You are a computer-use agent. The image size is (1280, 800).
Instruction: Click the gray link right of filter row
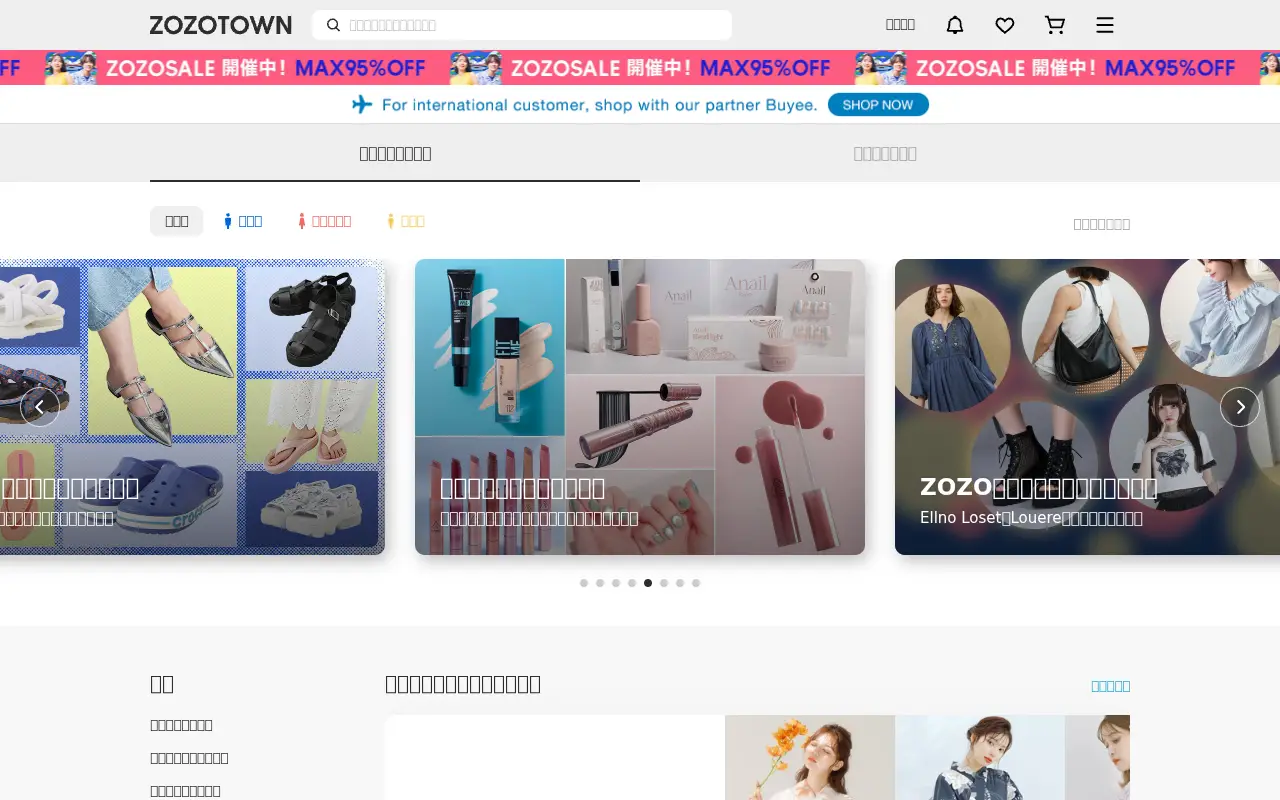click(1101, 224)
